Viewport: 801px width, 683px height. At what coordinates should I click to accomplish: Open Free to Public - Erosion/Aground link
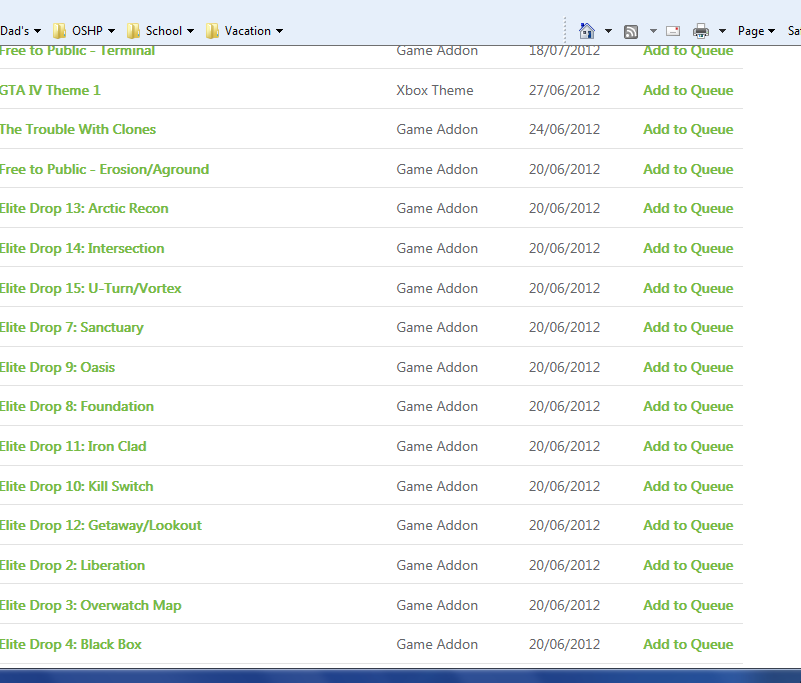[104, 170]
